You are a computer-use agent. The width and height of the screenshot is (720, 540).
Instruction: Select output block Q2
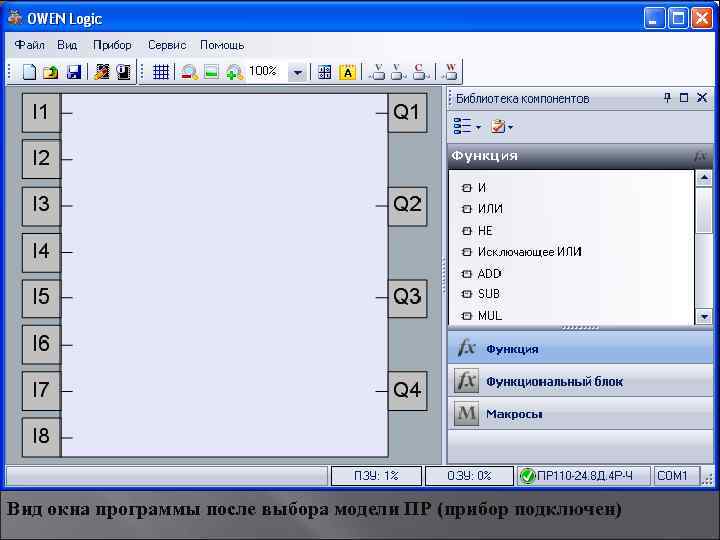tap(407, 205)
